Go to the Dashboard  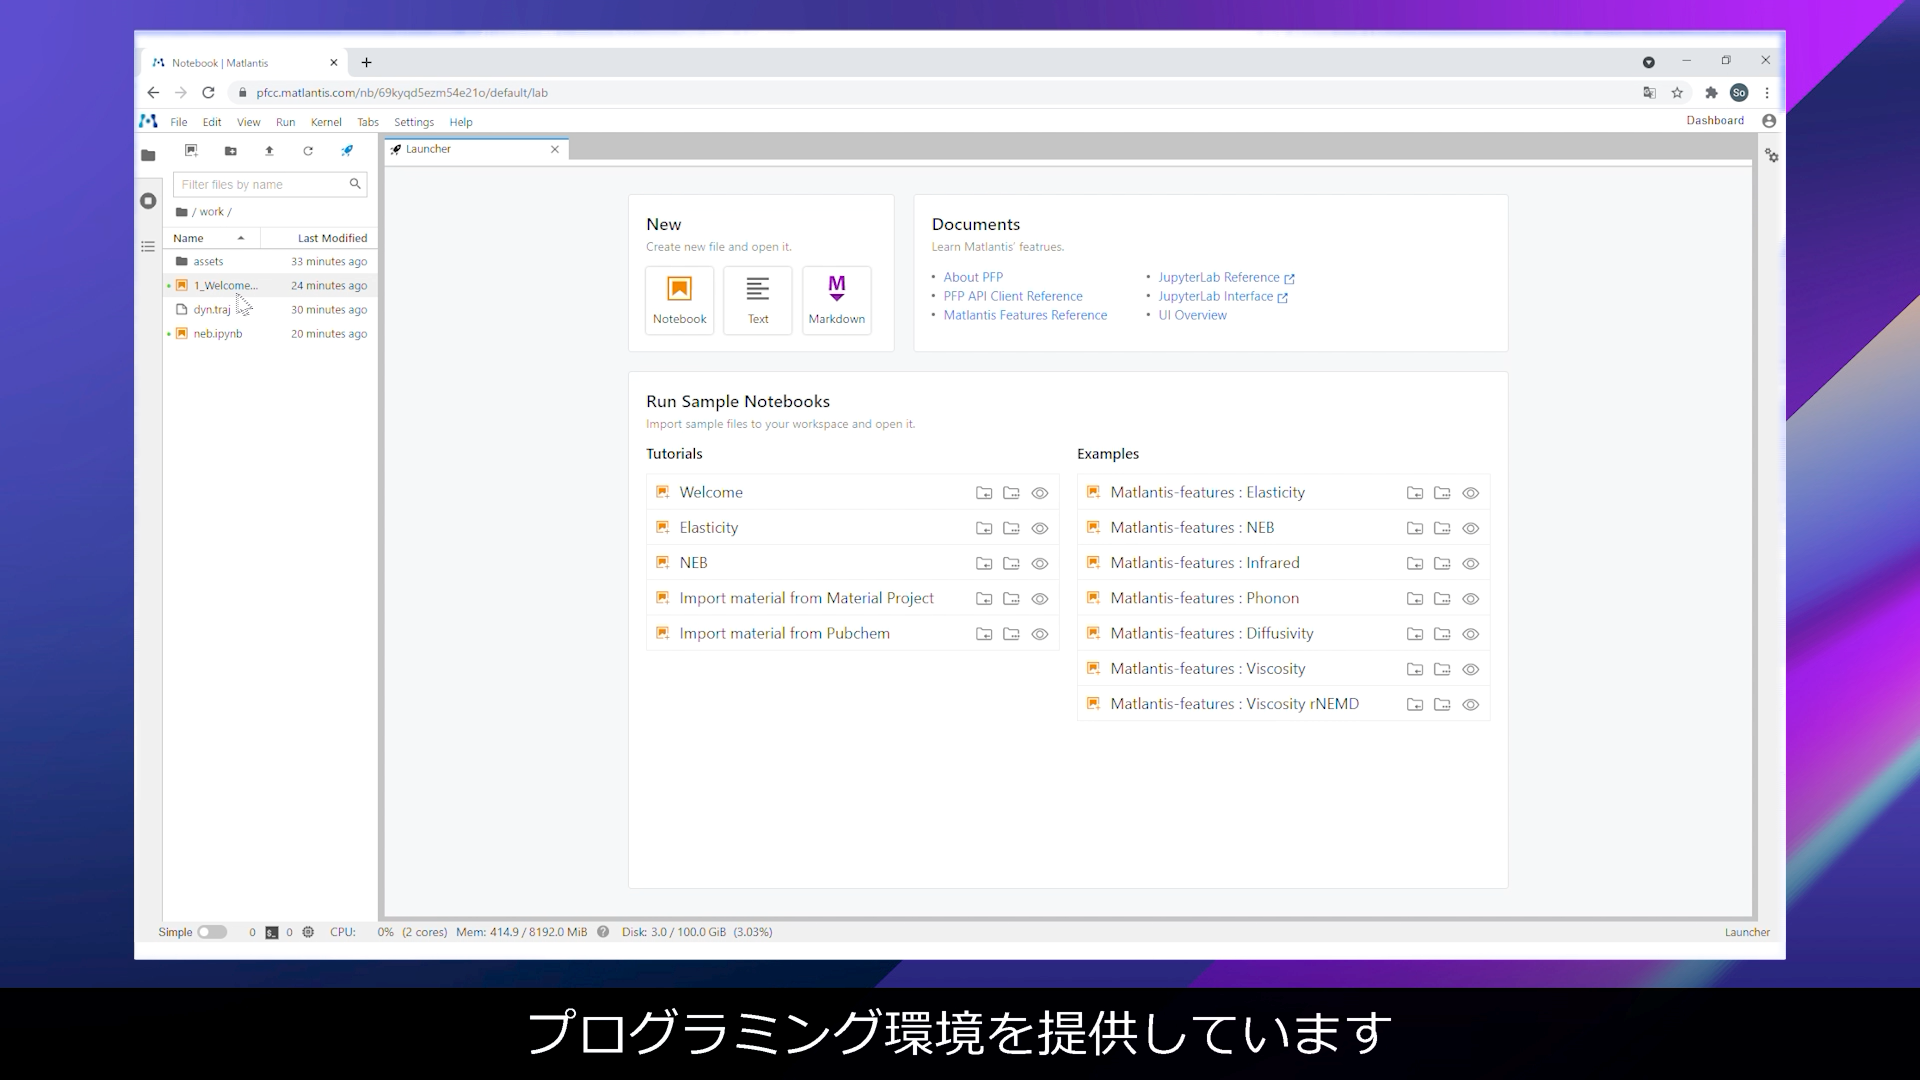pyautogui.click(x=1714, y=120)
